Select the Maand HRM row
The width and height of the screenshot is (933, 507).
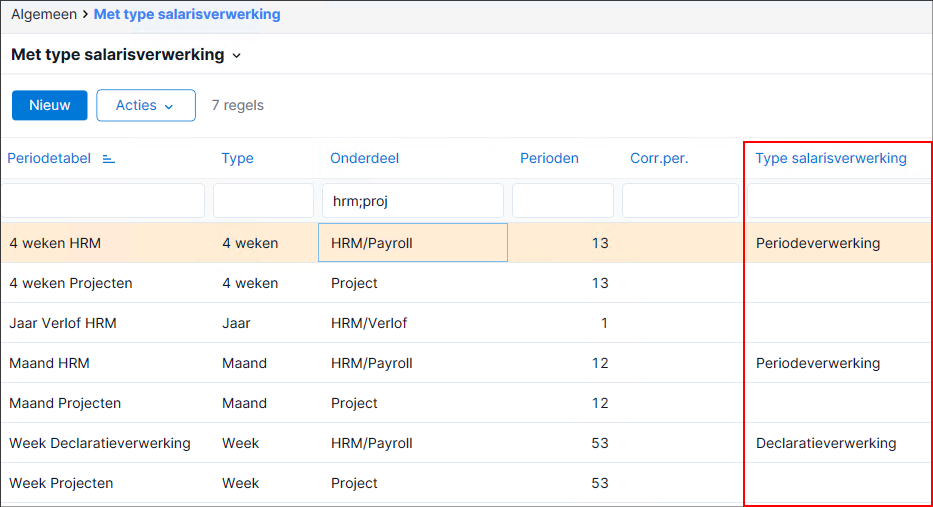point(466,363)
